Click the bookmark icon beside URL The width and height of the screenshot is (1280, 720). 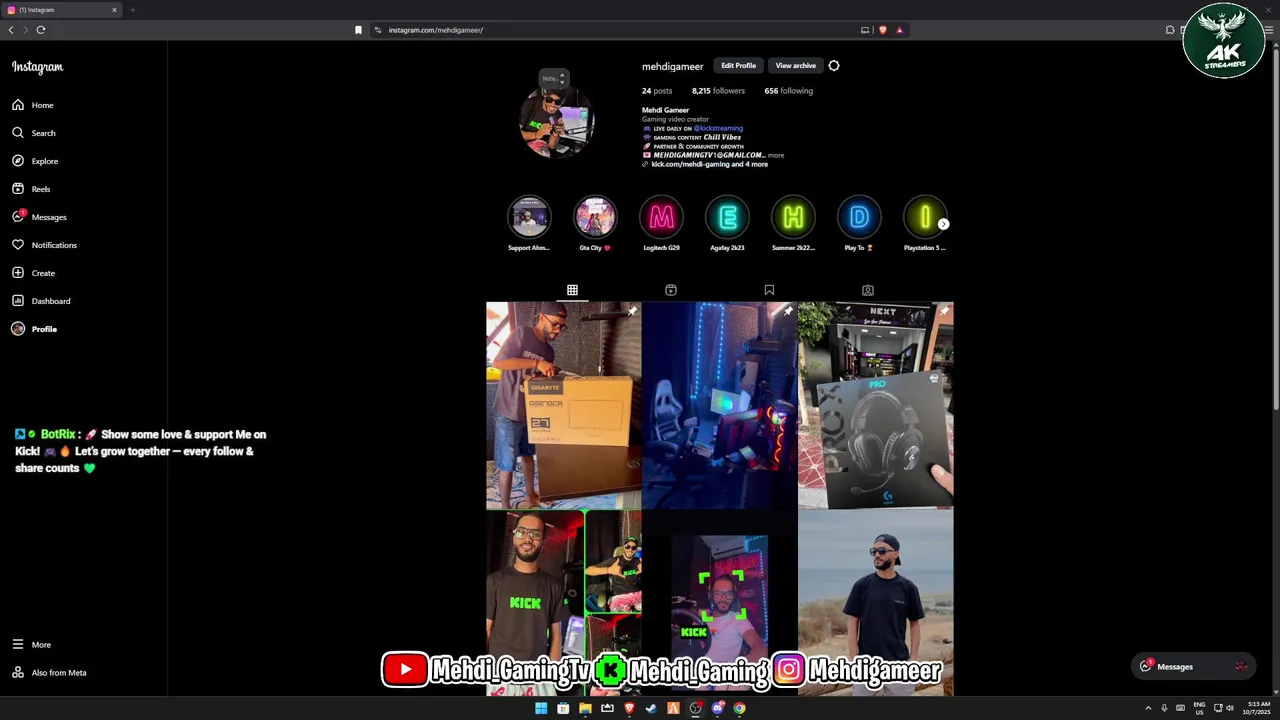pos(358,30)
